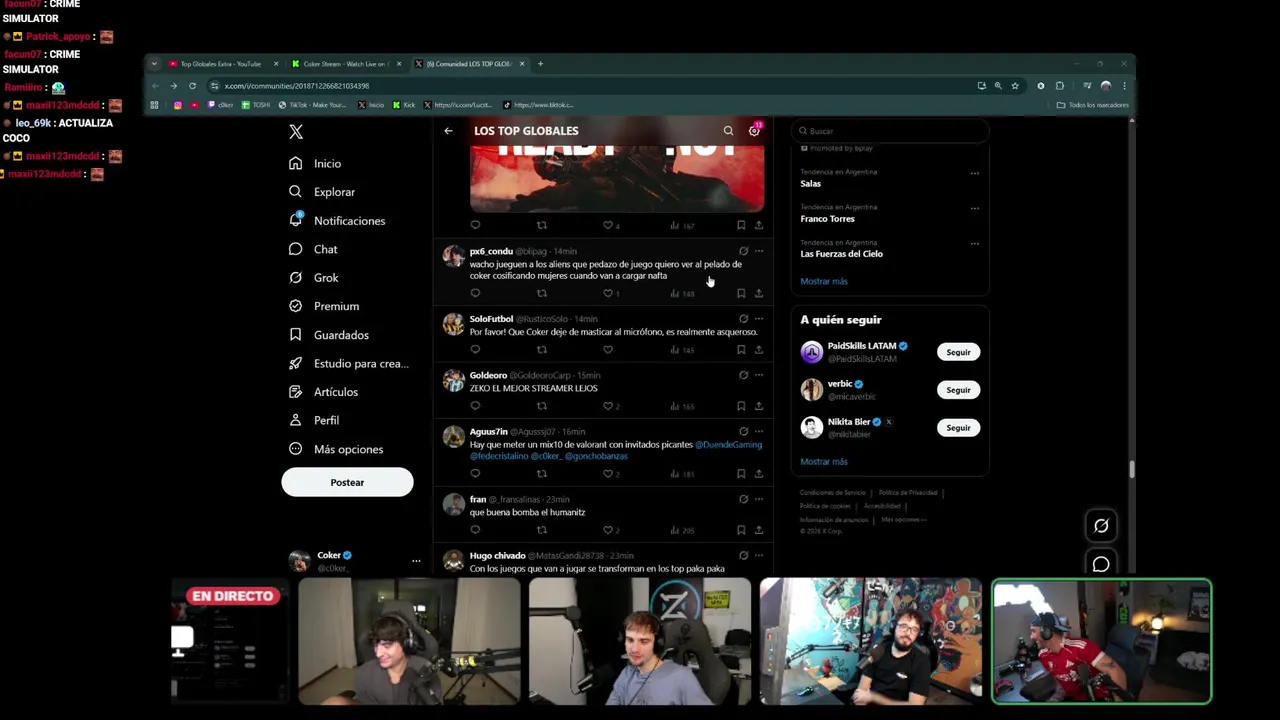The height and width of the screenshot is (720, 1280).
Task: Switch to Top Globales Extra YouTube tab
Action: point(221,64)
